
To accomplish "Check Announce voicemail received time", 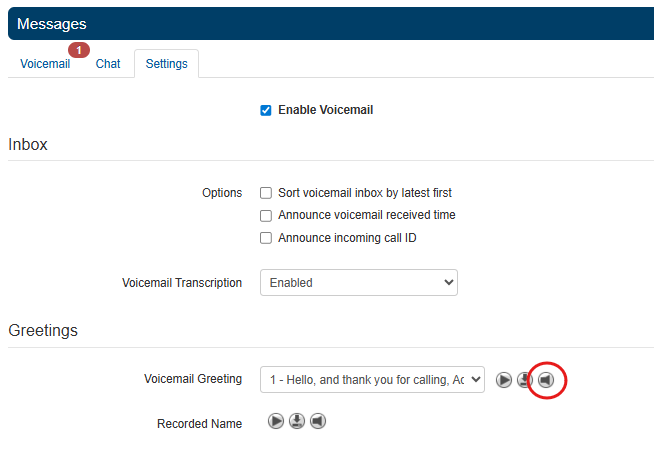I will pyautogui.click(x=266, y=215).
